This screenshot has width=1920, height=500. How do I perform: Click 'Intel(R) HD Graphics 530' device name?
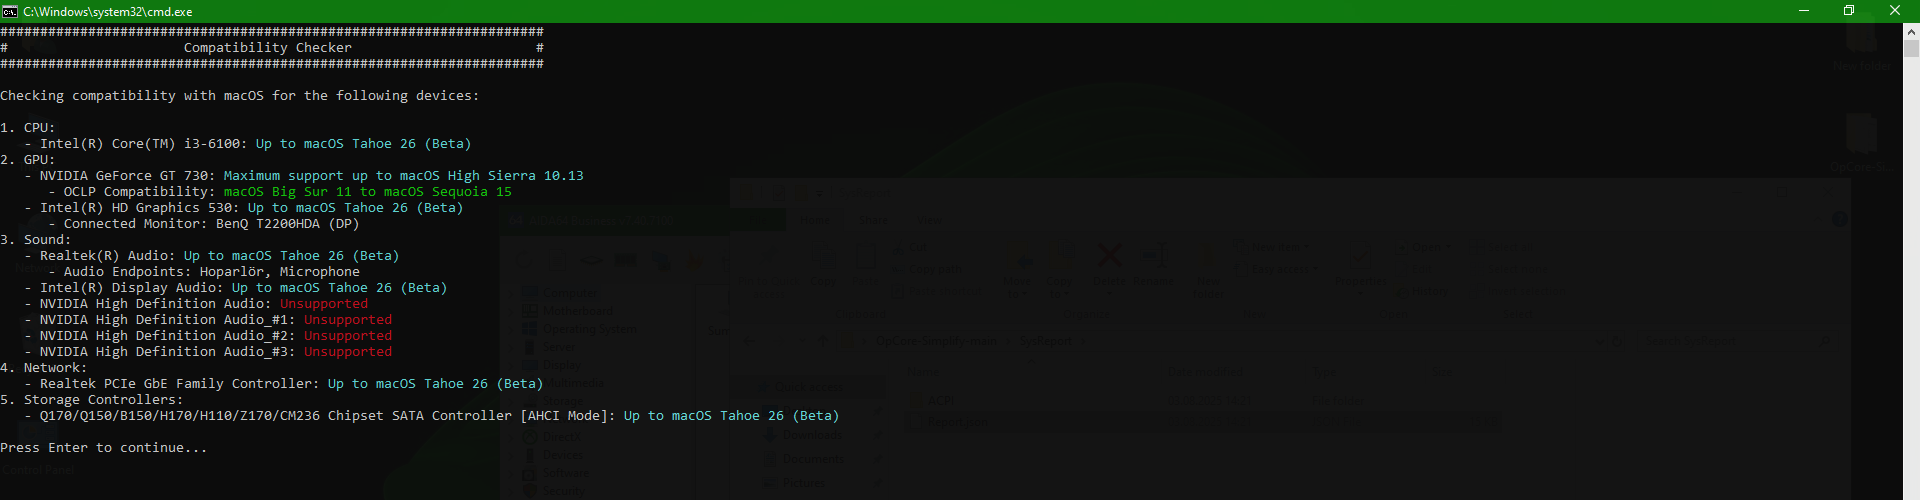140,207
